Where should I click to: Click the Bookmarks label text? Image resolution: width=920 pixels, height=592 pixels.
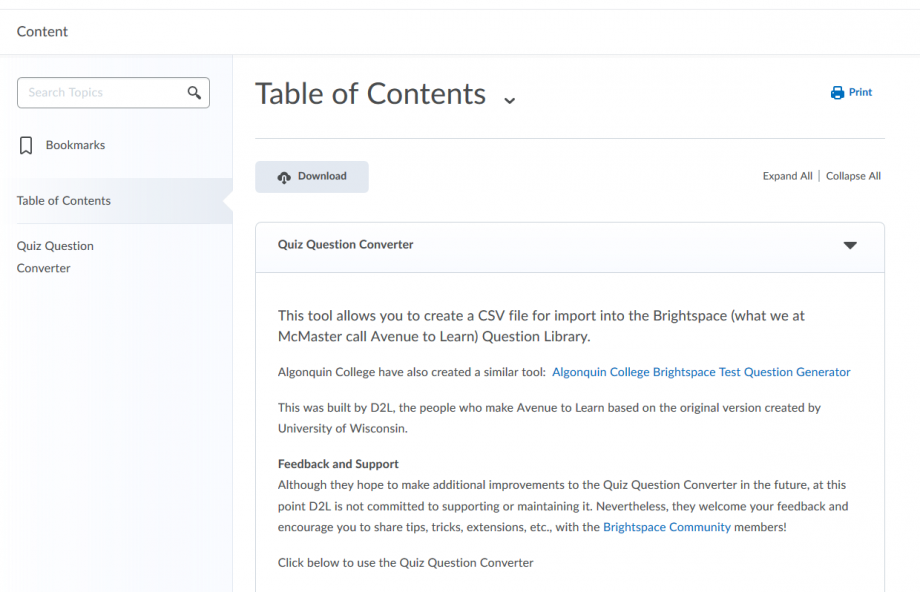[76, 144]
